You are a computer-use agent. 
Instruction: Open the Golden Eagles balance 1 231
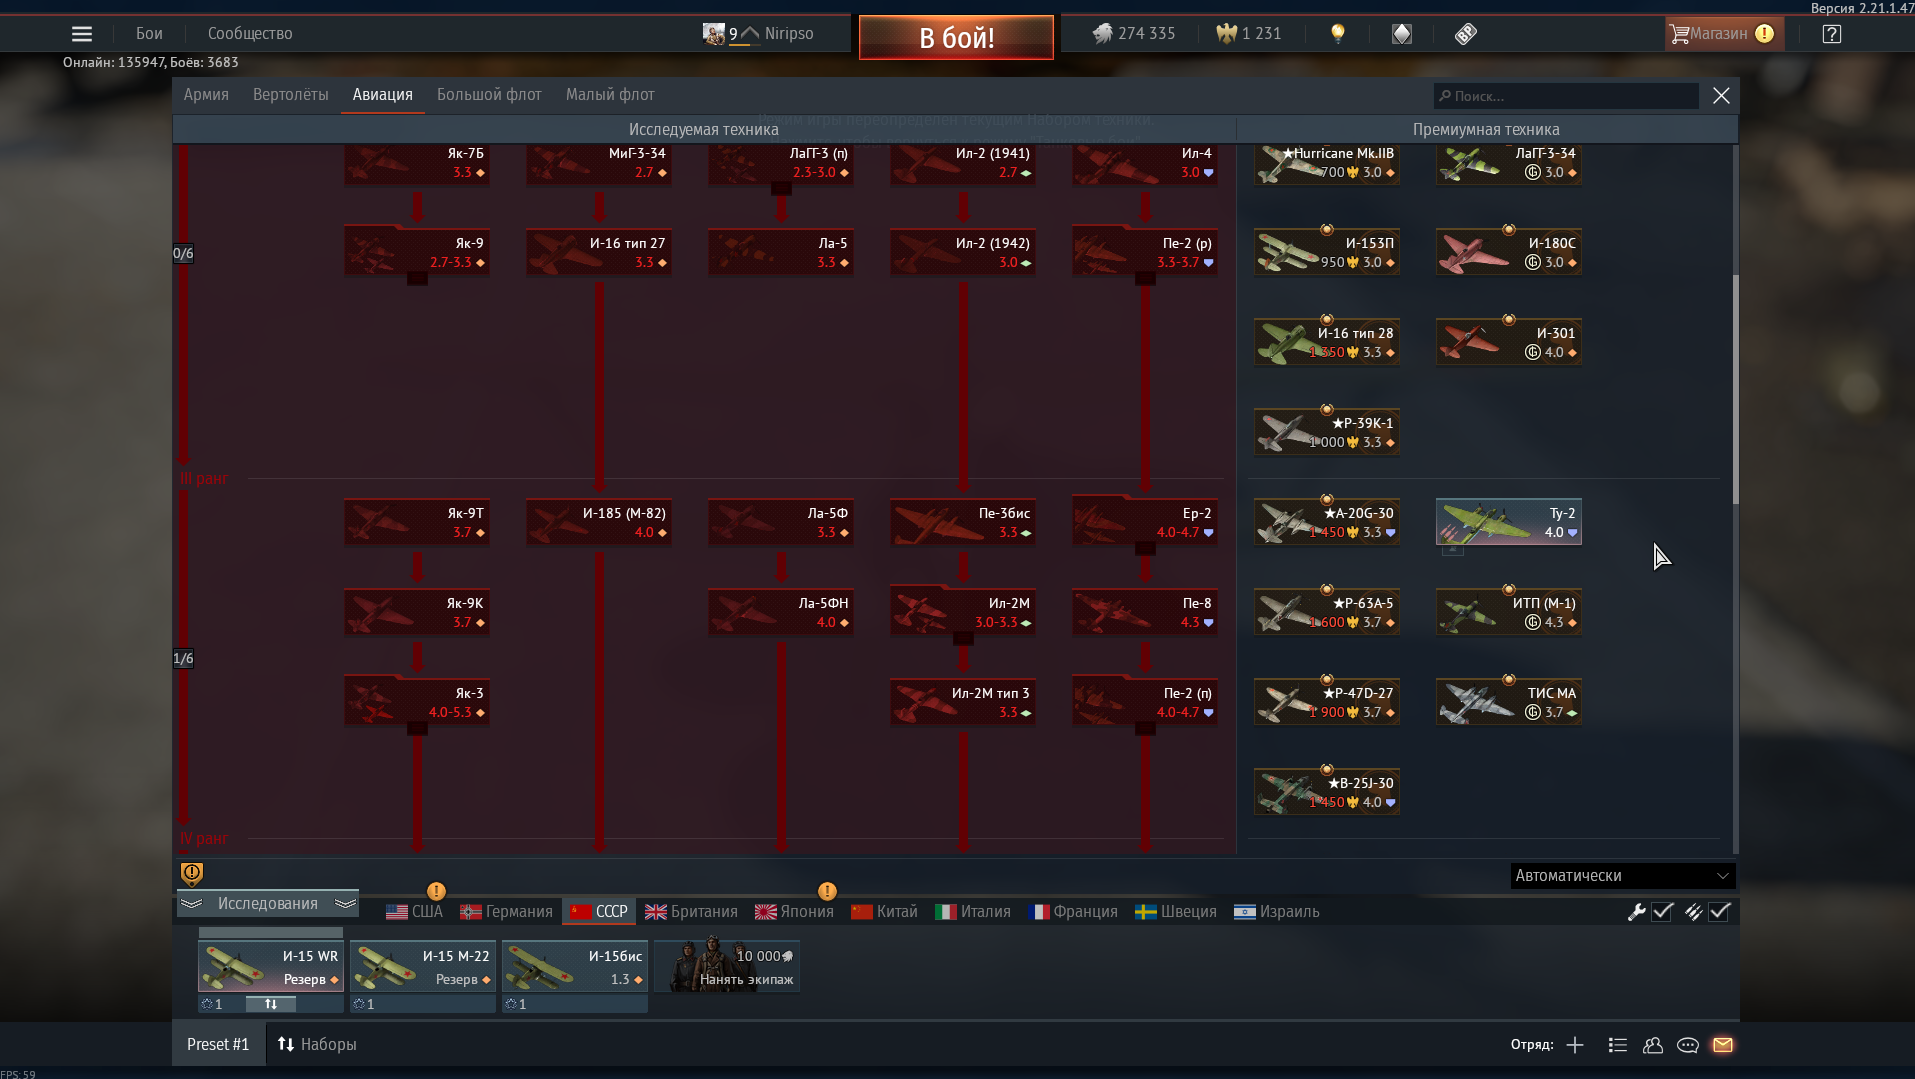(x=1248, y=34)
